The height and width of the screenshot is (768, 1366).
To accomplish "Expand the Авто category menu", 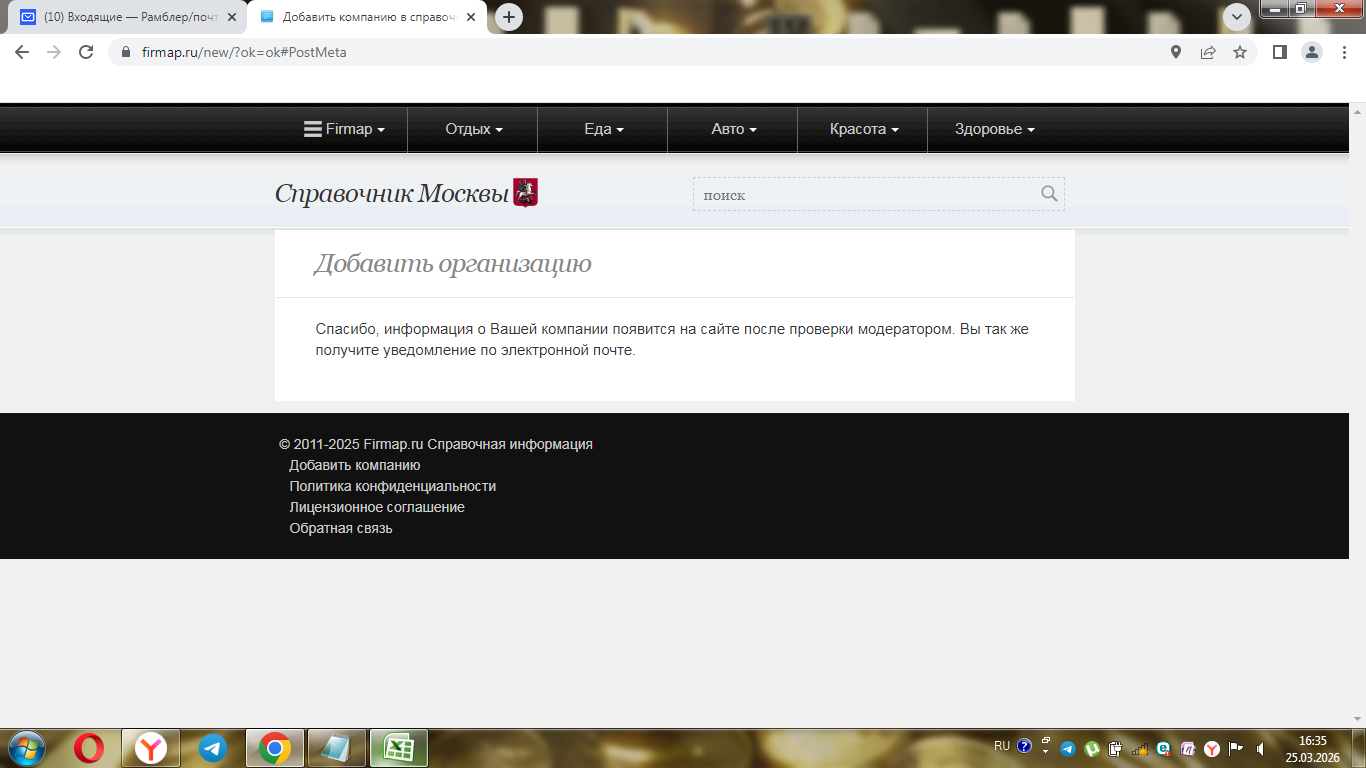I will pyautogui.click(x=734, y=129).
